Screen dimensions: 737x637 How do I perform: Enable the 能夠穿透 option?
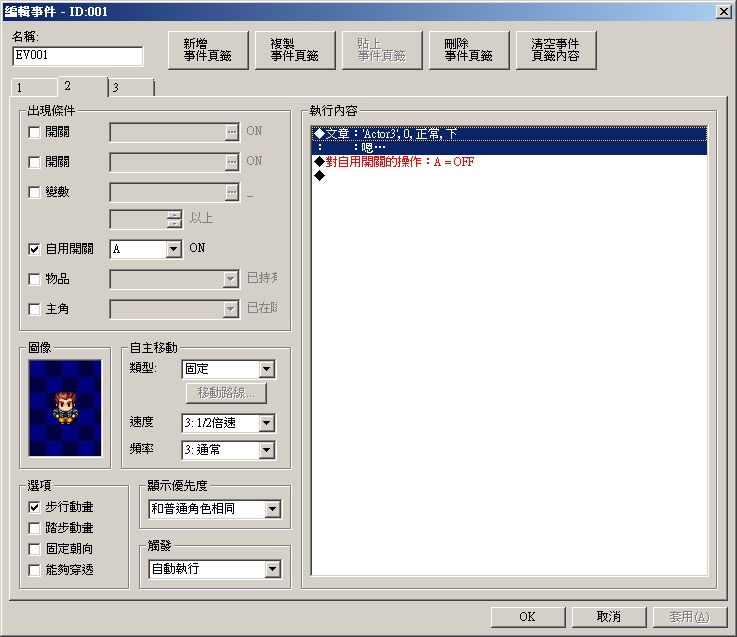click(34, 570)
